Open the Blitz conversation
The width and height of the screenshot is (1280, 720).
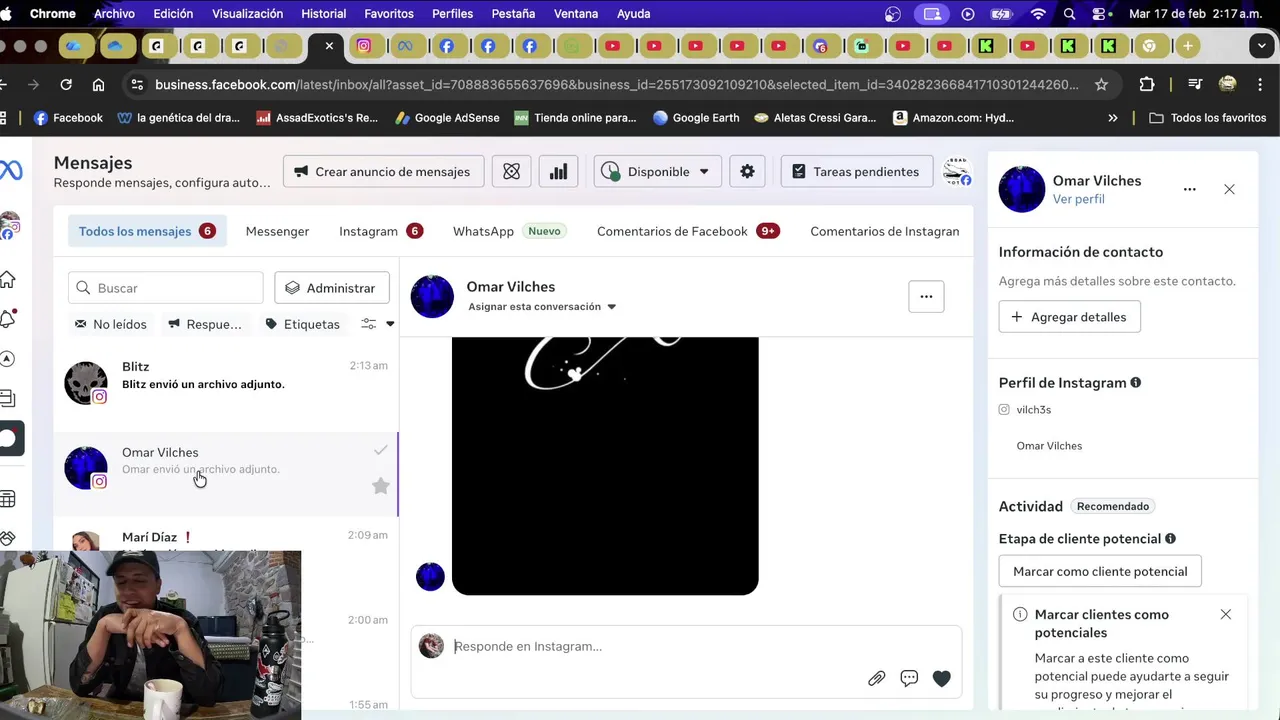[x=226, y=390]
